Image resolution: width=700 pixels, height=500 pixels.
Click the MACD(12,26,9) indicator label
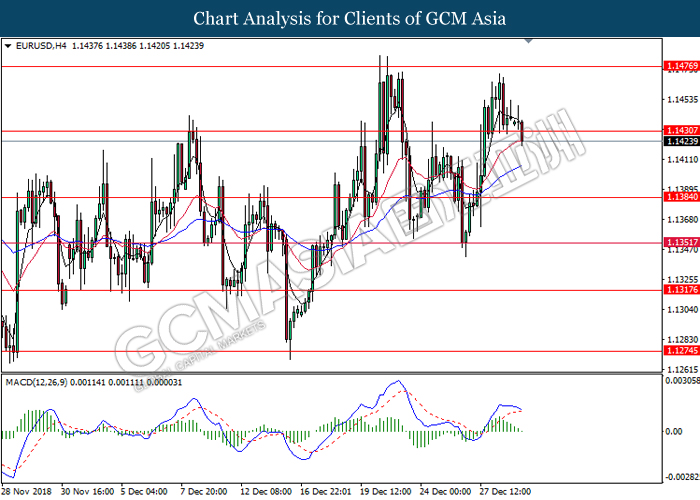coord(37,383)
